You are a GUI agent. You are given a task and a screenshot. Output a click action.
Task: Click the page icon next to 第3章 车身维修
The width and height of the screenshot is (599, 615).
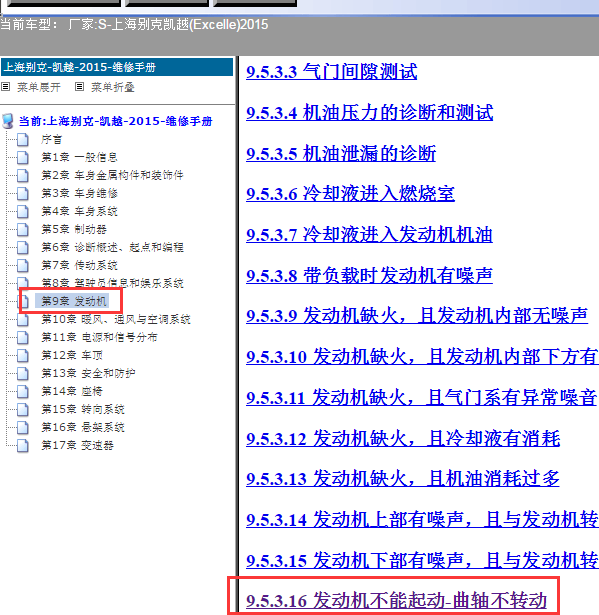23,193
